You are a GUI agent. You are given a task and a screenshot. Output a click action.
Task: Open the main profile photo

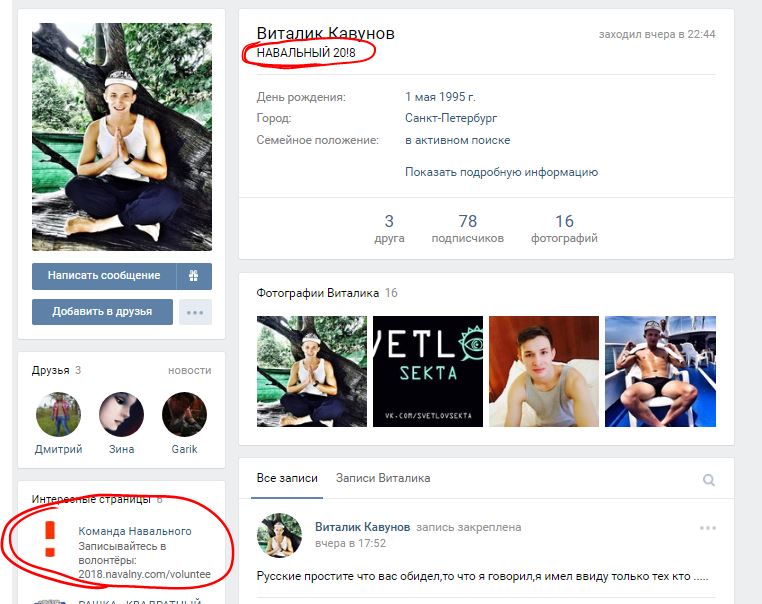[x=122, y=137]
